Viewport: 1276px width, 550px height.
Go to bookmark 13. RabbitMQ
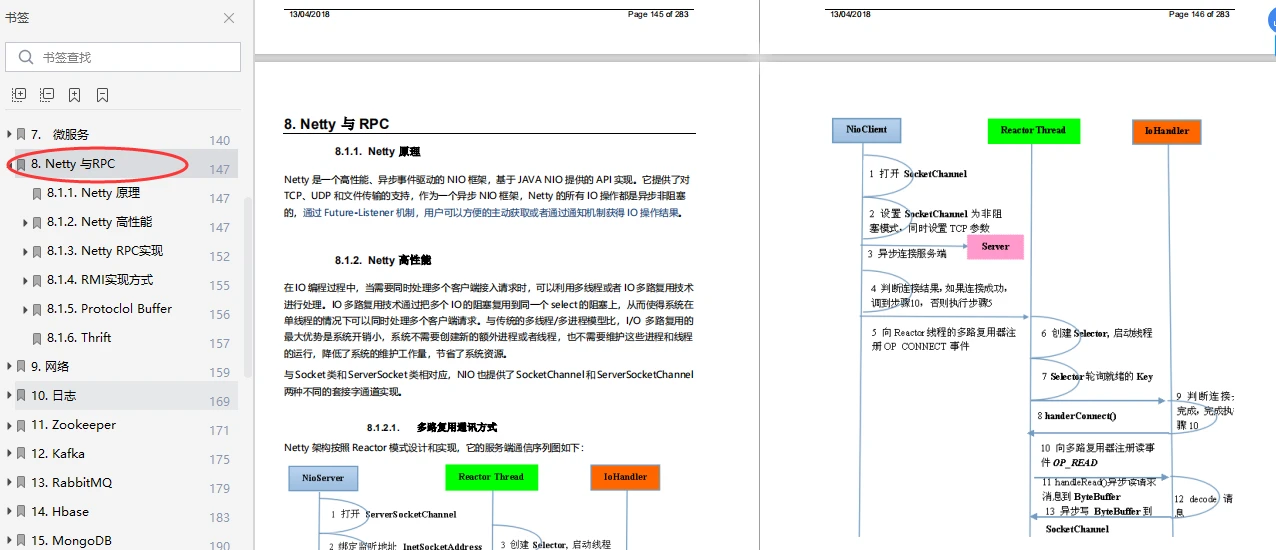click(x=71, y=483)
